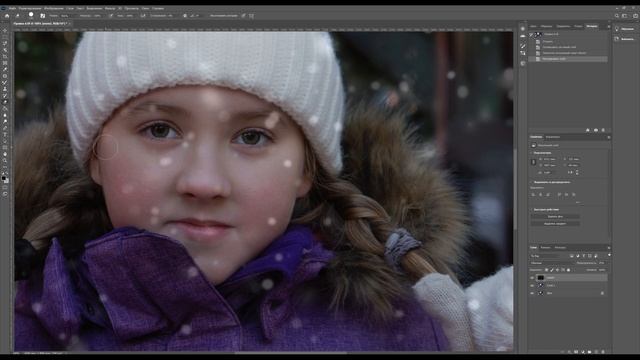Open the Filter menu
640x360 pixels.
(110, 8)
